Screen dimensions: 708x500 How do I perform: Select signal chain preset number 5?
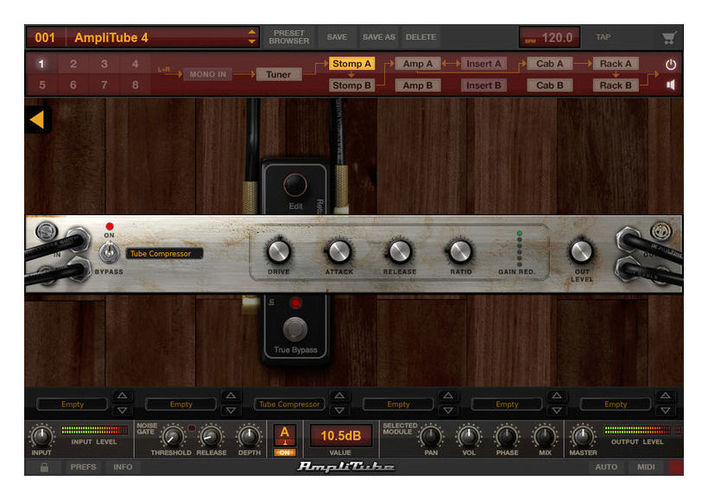(x=42, y=85)
